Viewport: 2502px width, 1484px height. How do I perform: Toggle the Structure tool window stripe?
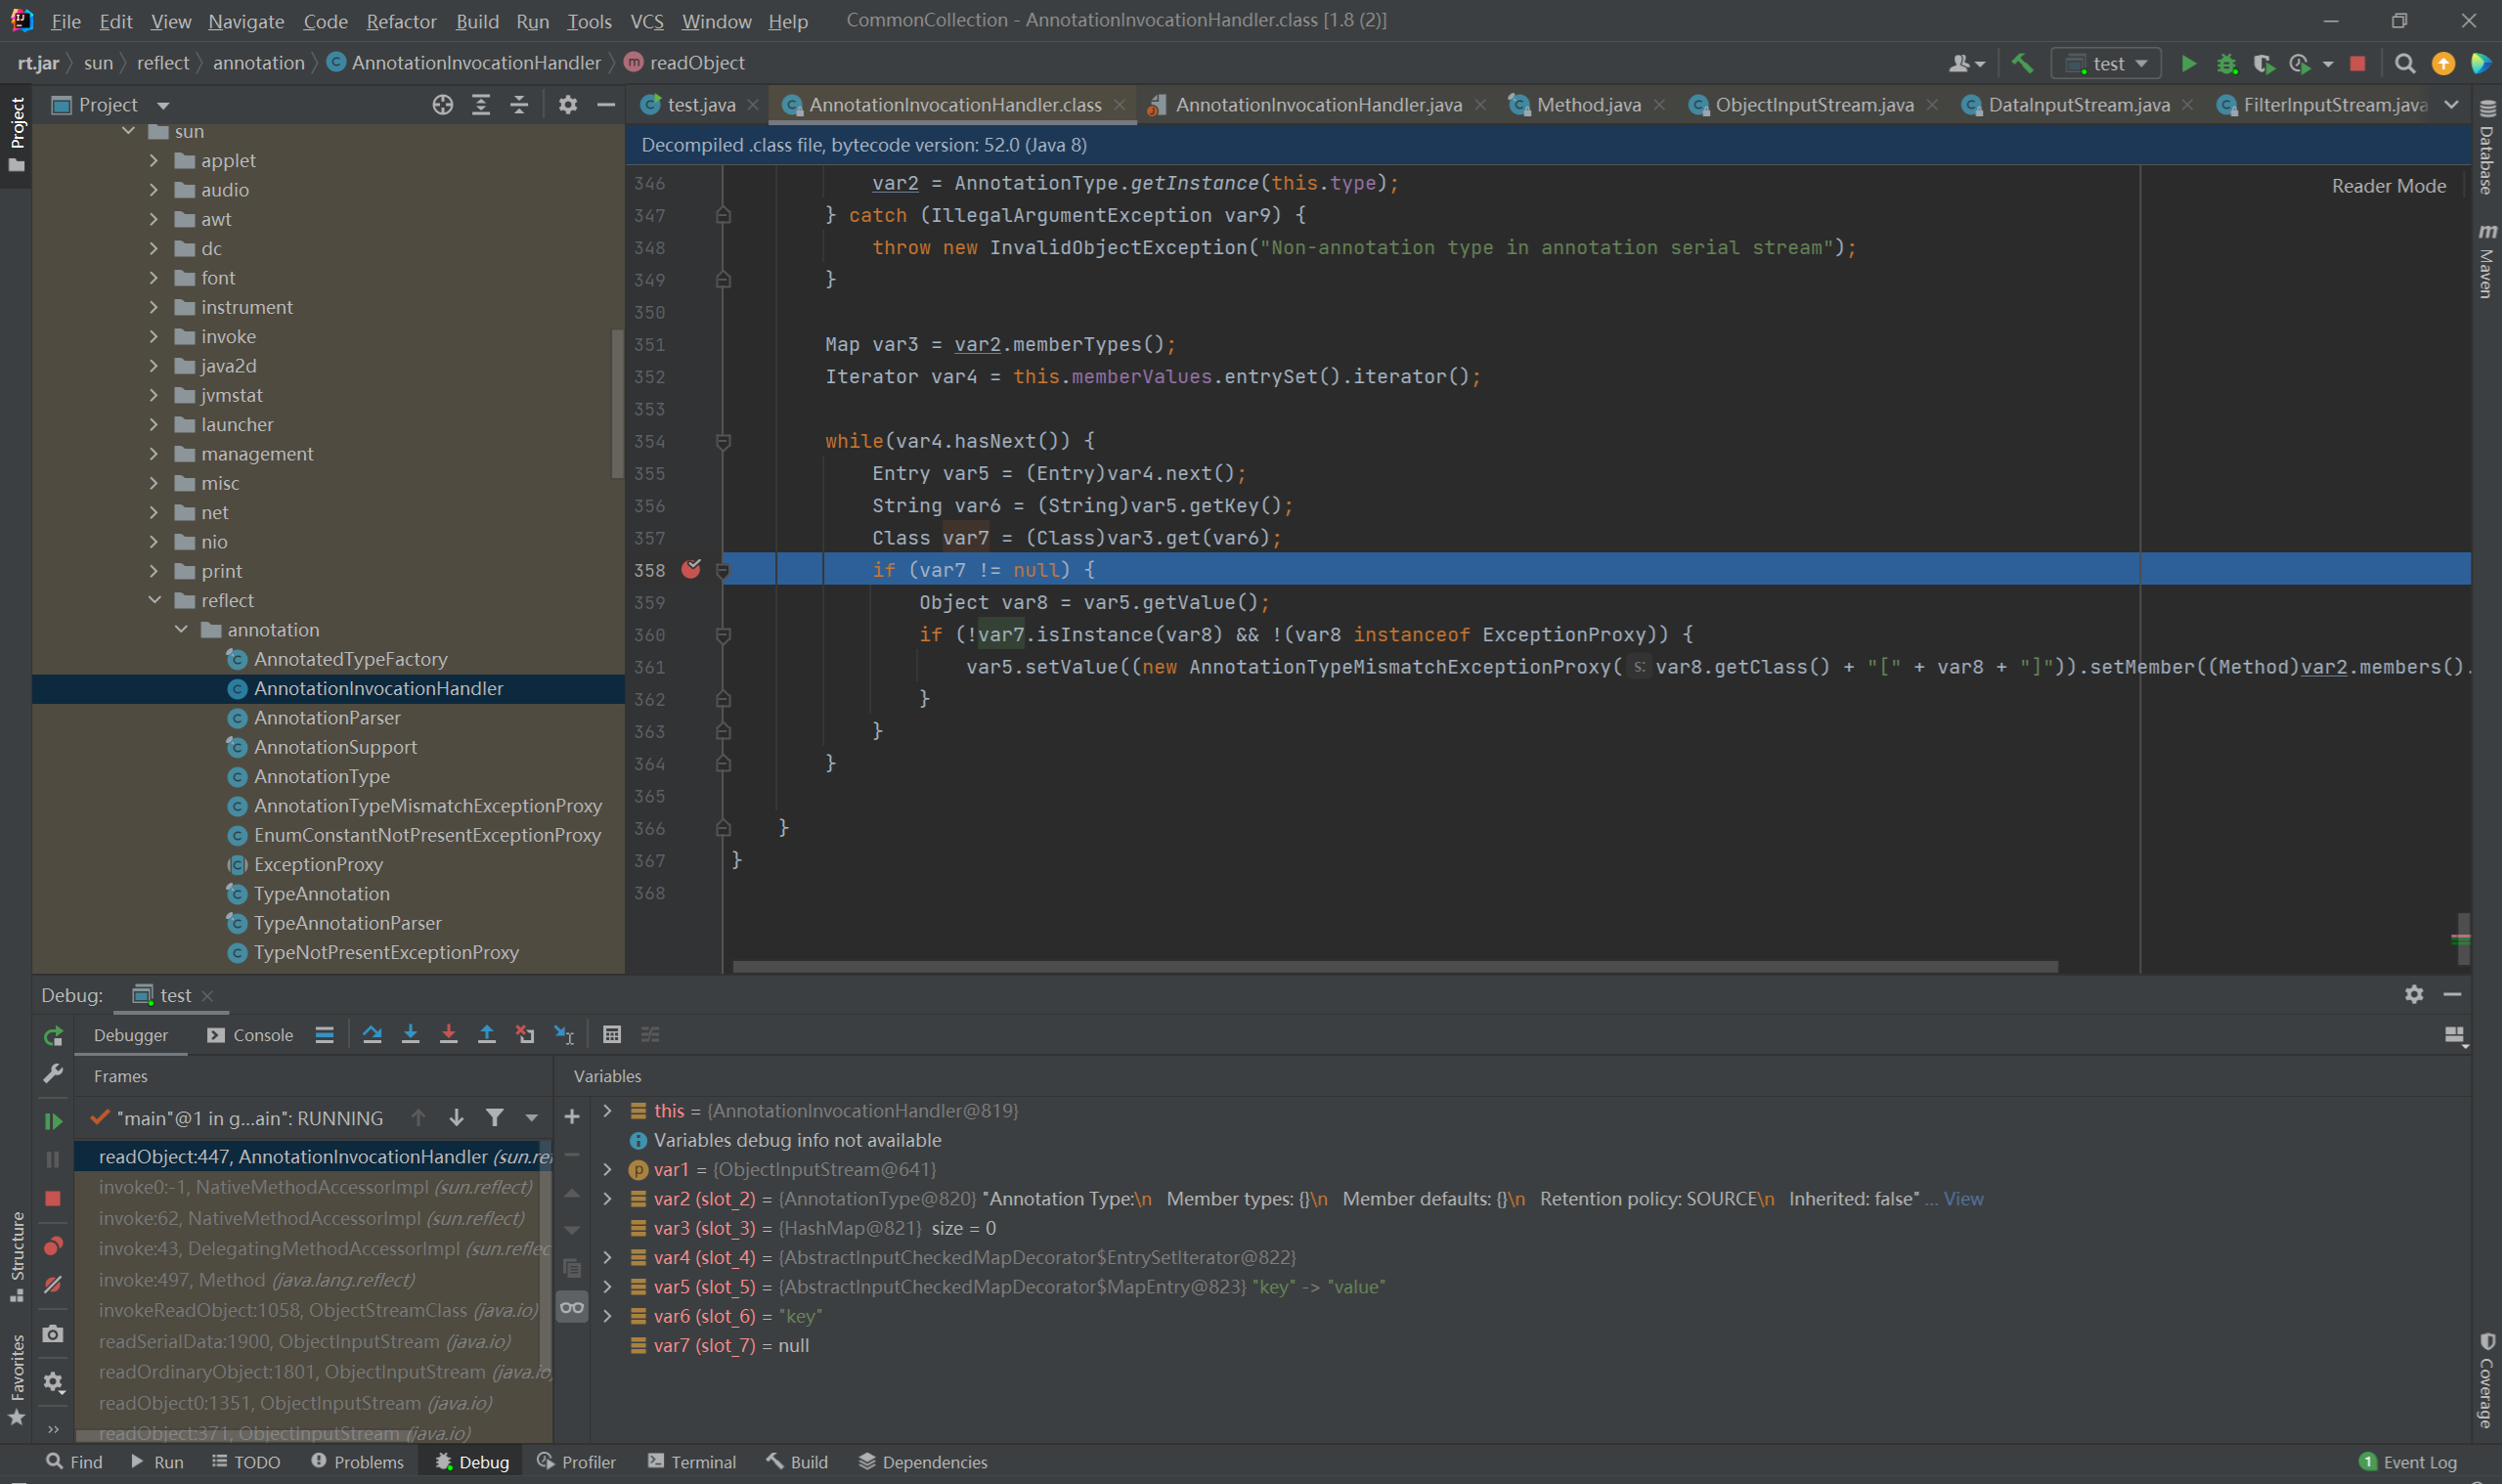click(17, 1256)
